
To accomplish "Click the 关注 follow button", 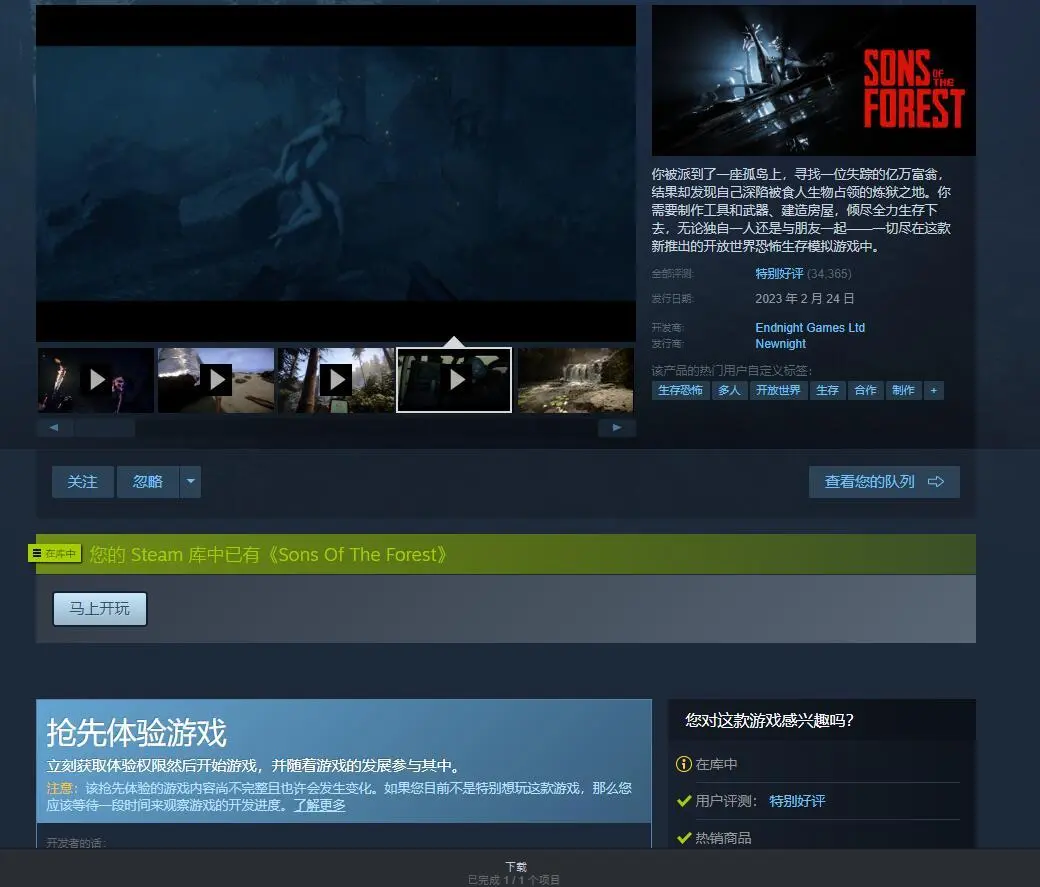I will point(83,482).
